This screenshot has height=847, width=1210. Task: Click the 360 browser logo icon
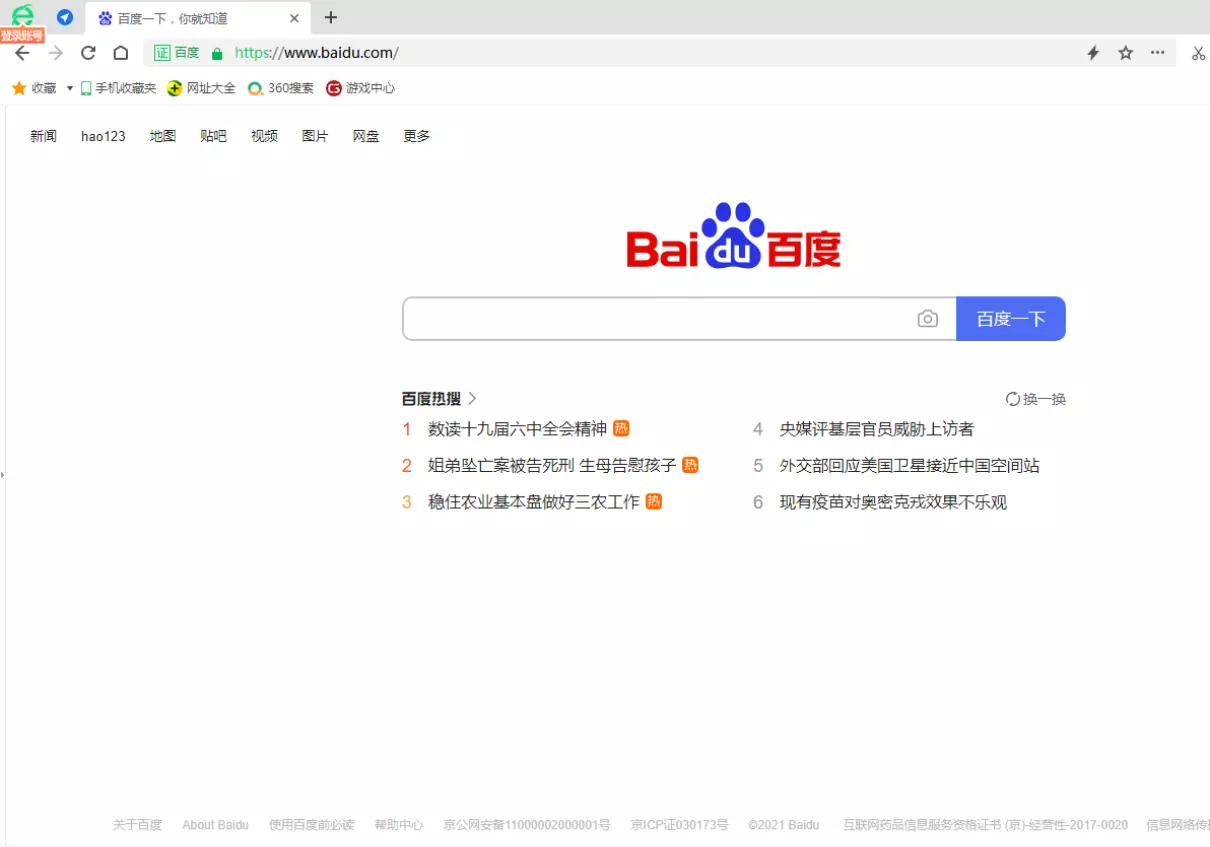(22, 15)
